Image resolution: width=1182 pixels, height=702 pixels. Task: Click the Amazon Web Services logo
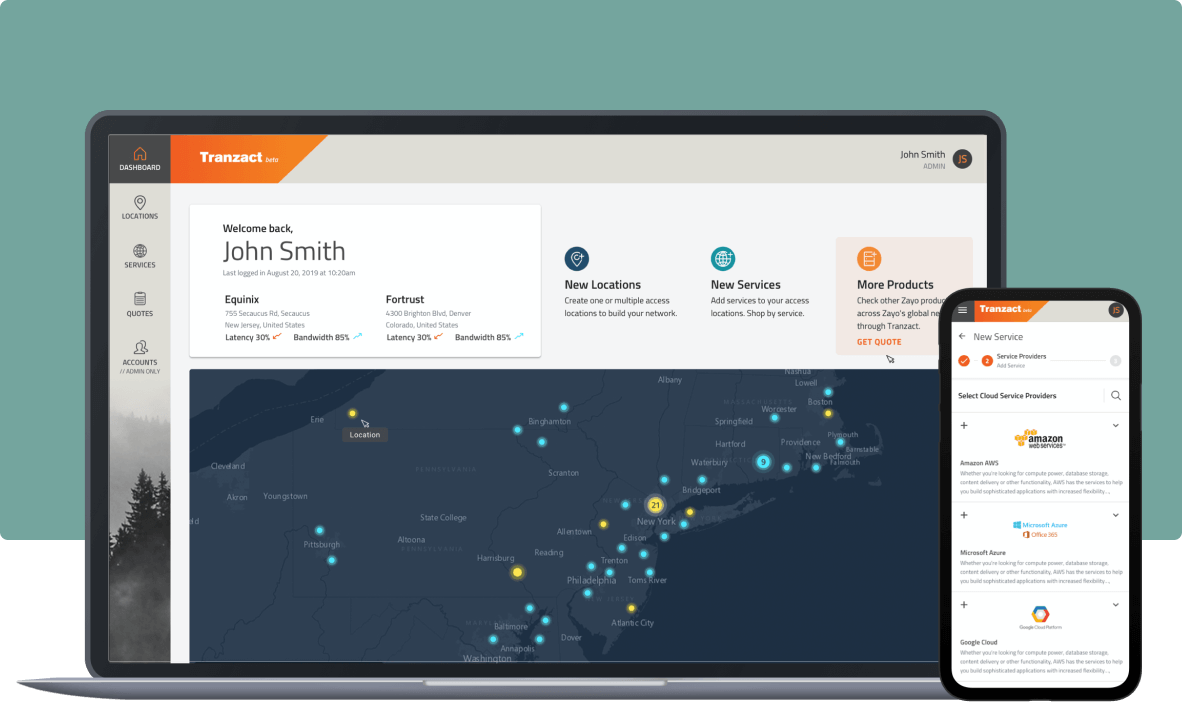tap(1040, 439)
